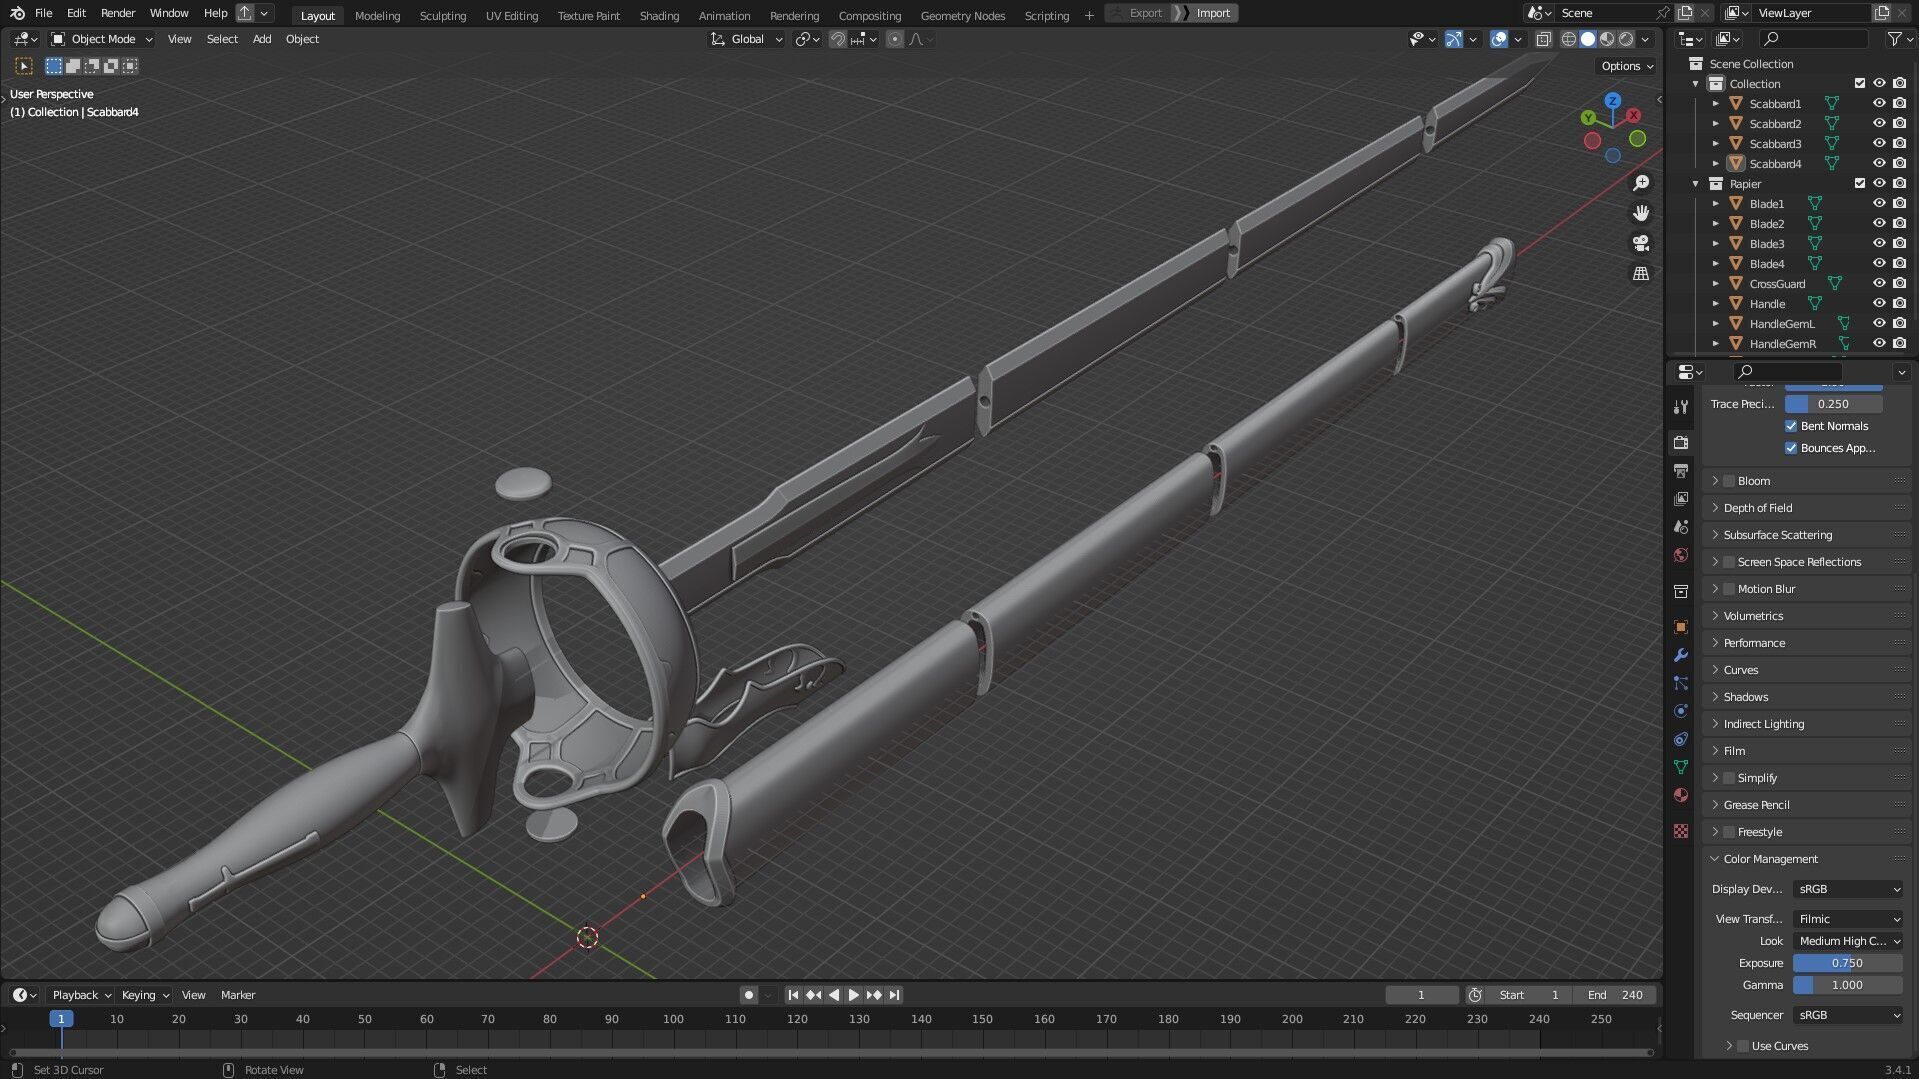Open the Physics properties tab

click(x=1681, y=711)
